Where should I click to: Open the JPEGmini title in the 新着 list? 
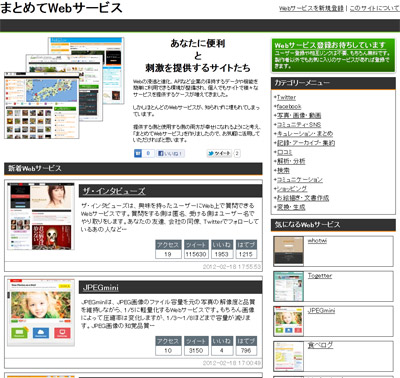point(100,287)
